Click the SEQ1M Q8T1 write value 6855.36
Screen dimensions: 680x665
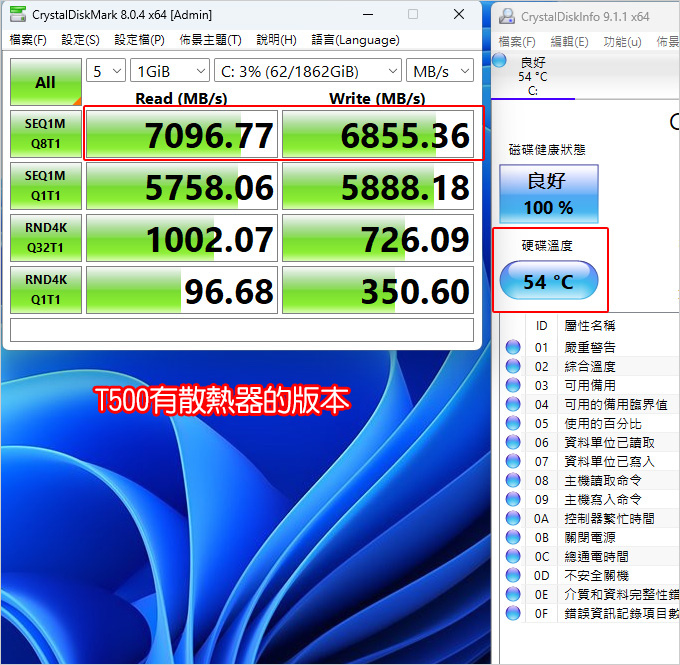point(378,134)
